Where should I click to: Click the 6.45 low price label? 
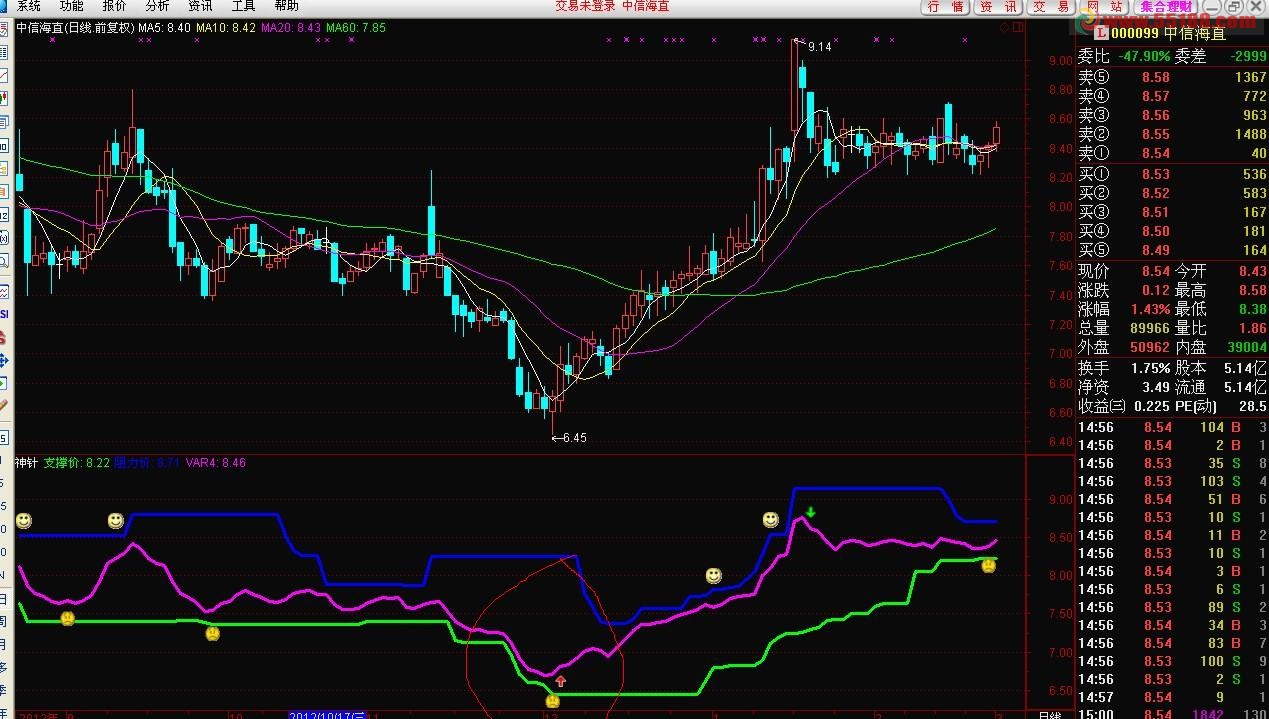tap(575, 437)
